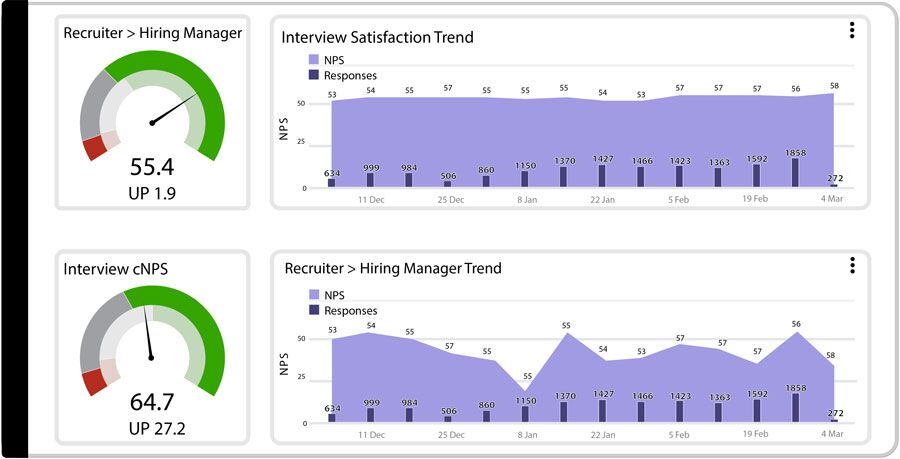Click the 1858 responses bar in Interview Satisfaction Trend
900x459 pixels.
(x=796, y=172)
